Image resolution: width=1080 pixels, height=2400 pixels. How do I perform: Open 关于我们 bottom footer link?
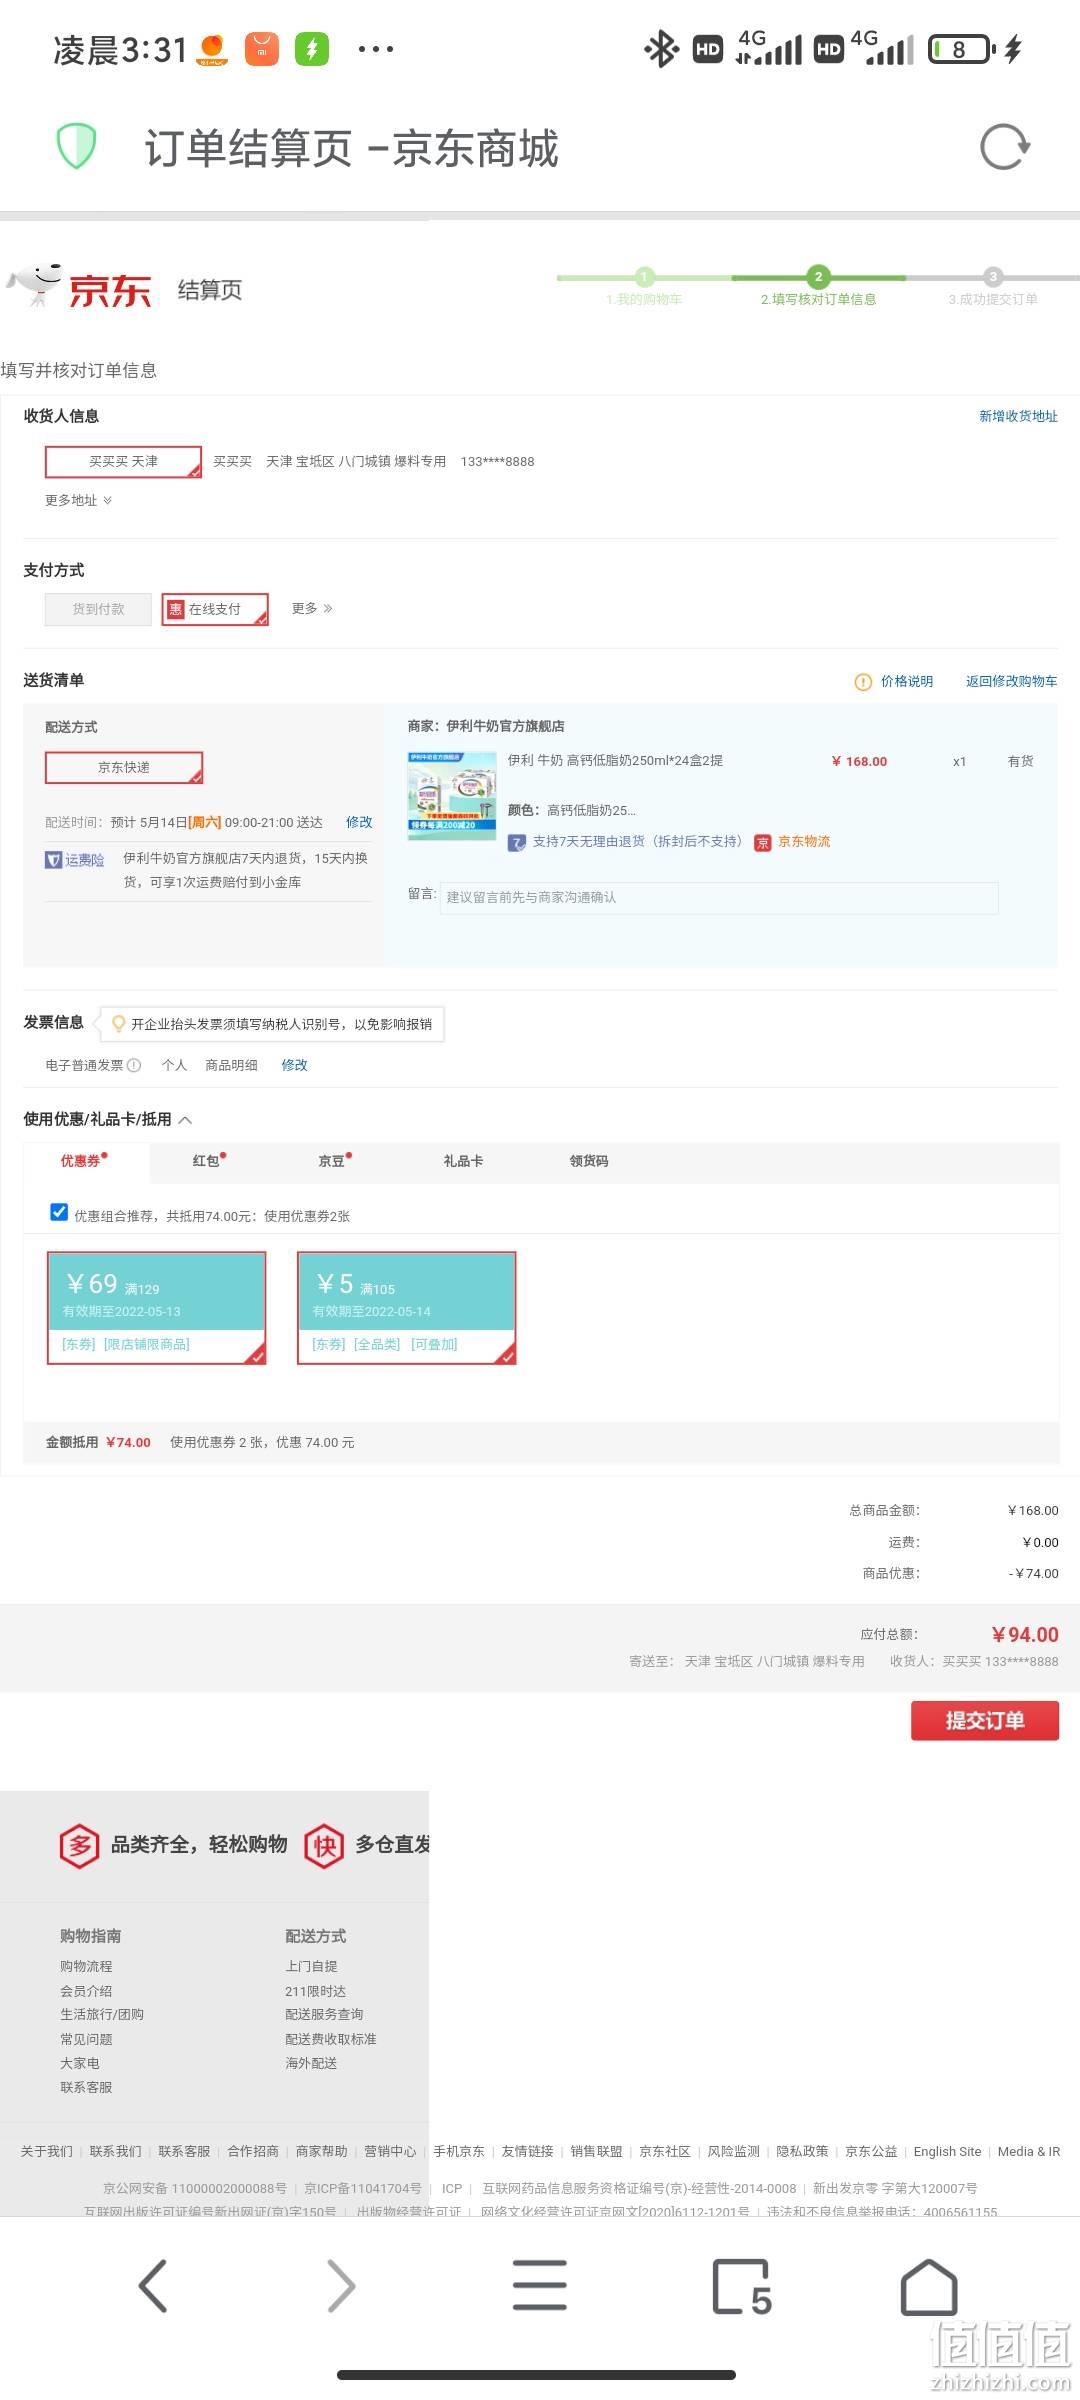tap(47, 2151)
